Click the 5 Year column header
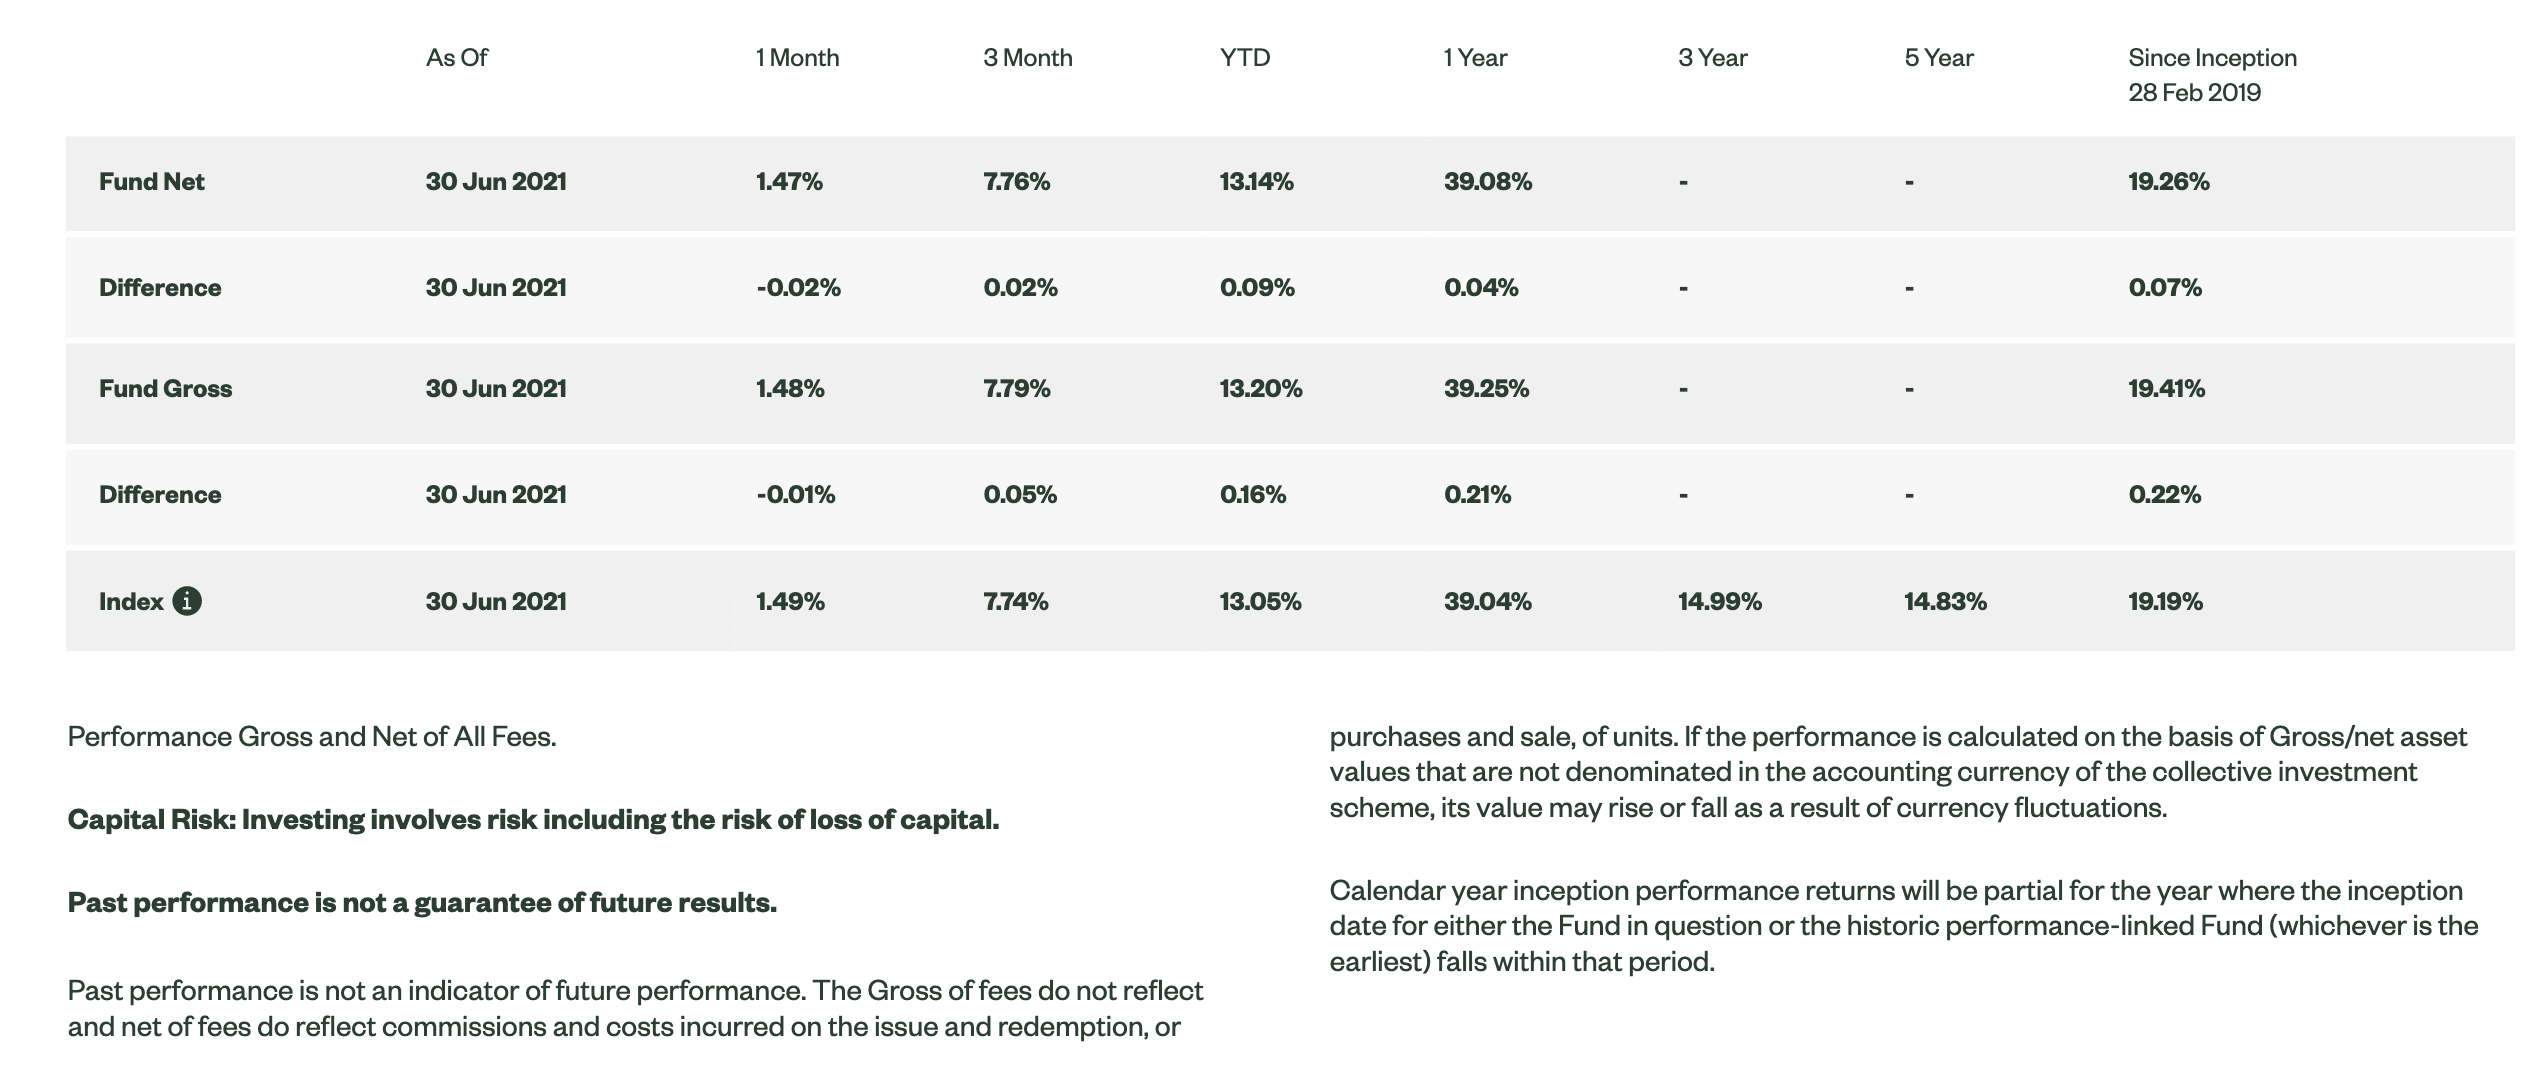 click(x=1938, y=58)
